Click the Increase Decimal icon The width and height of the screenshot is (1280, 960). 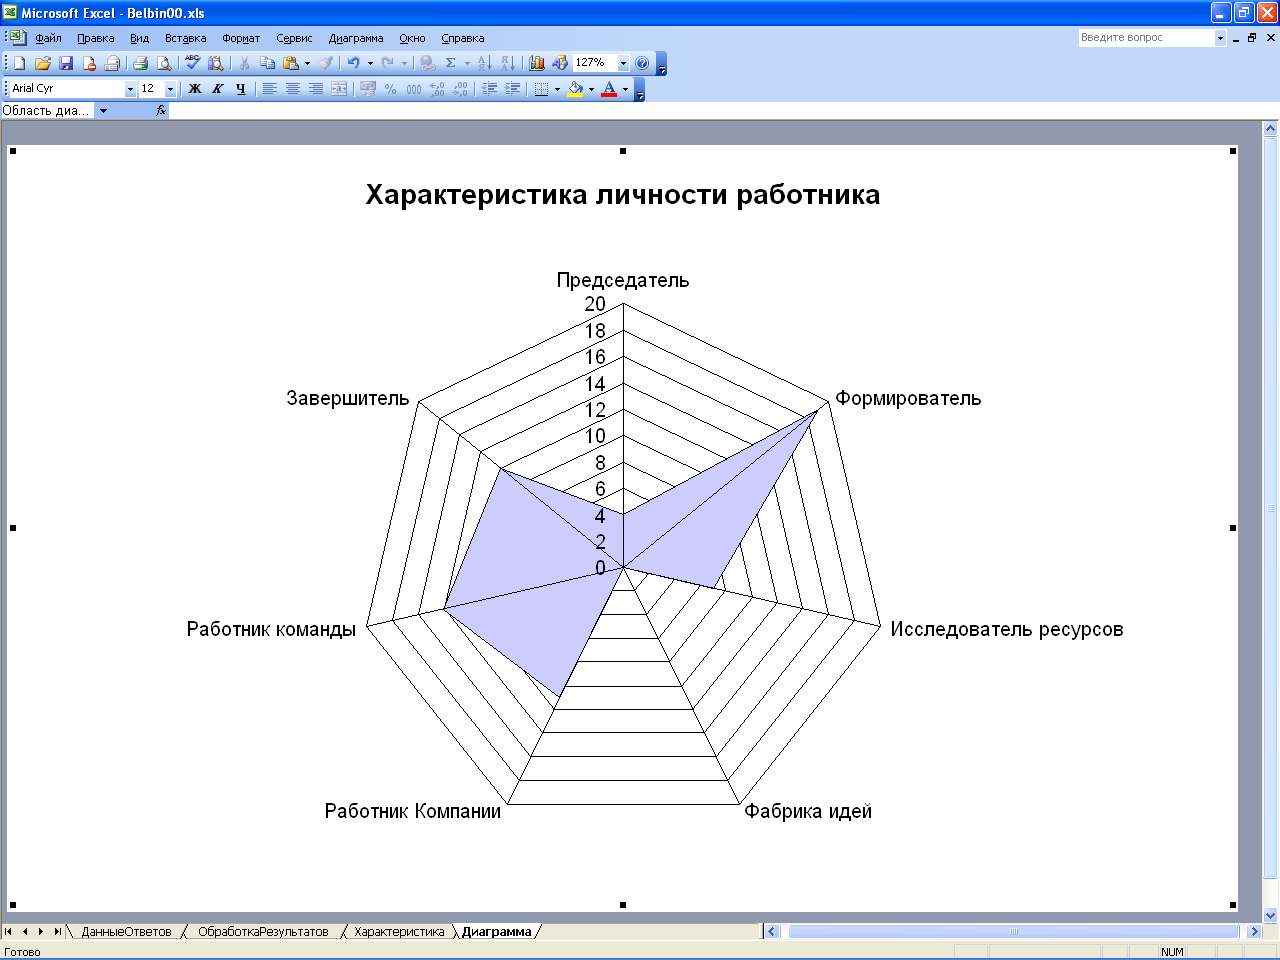pos(437,89)
